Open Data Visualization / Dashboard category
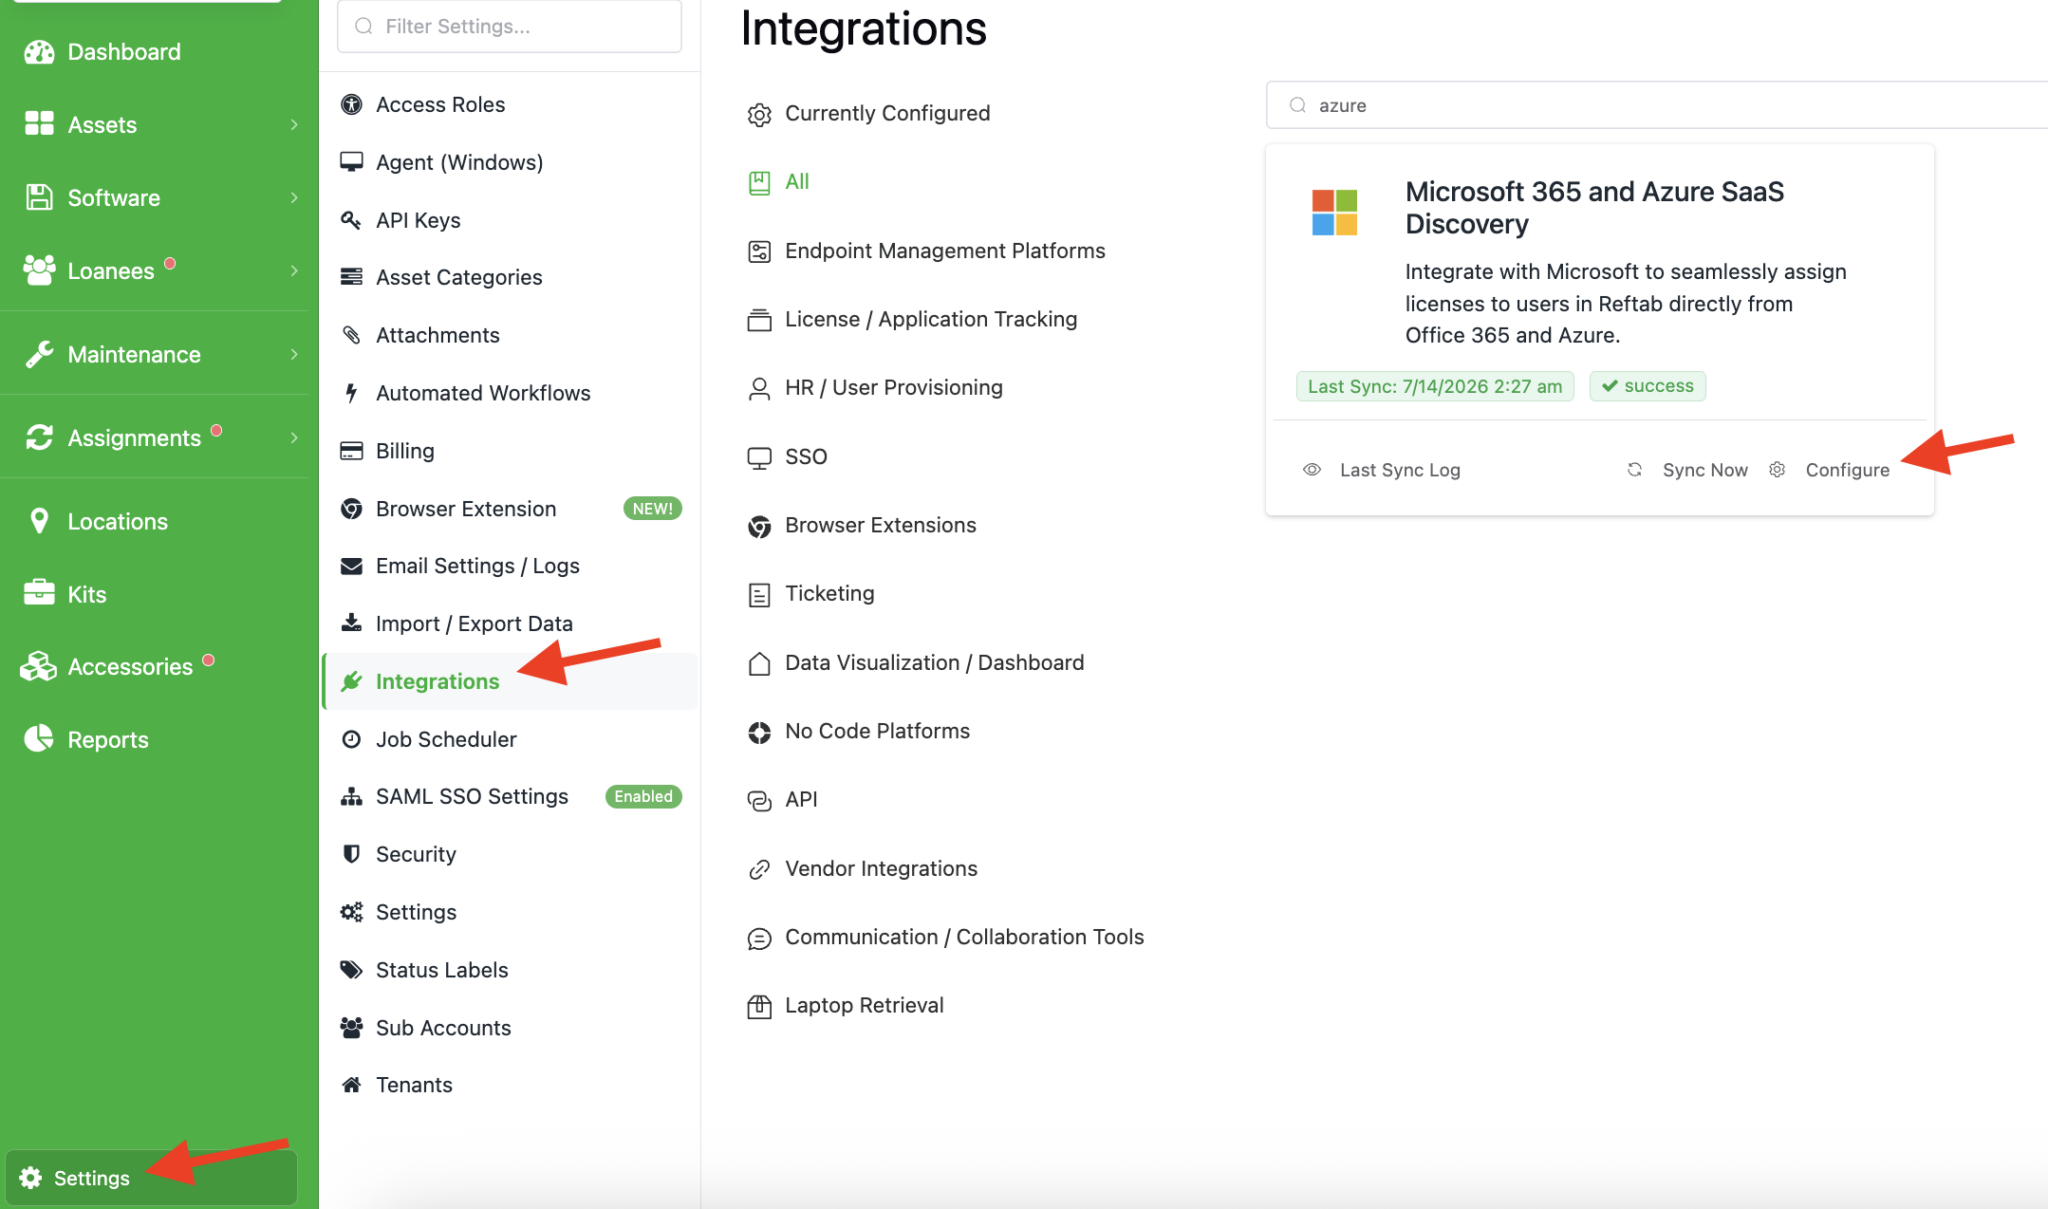The image size is (2048, 1209). pyautogui.click(x=915, y=663)
